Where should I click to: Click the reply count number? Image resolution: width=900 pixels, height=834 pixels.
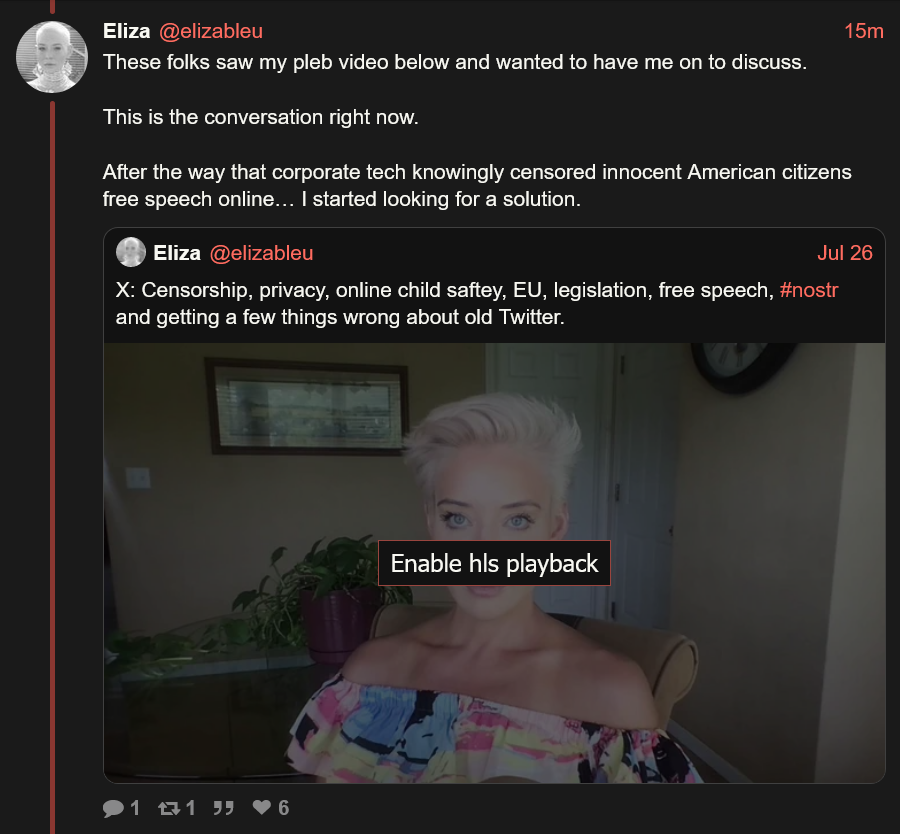135,808
